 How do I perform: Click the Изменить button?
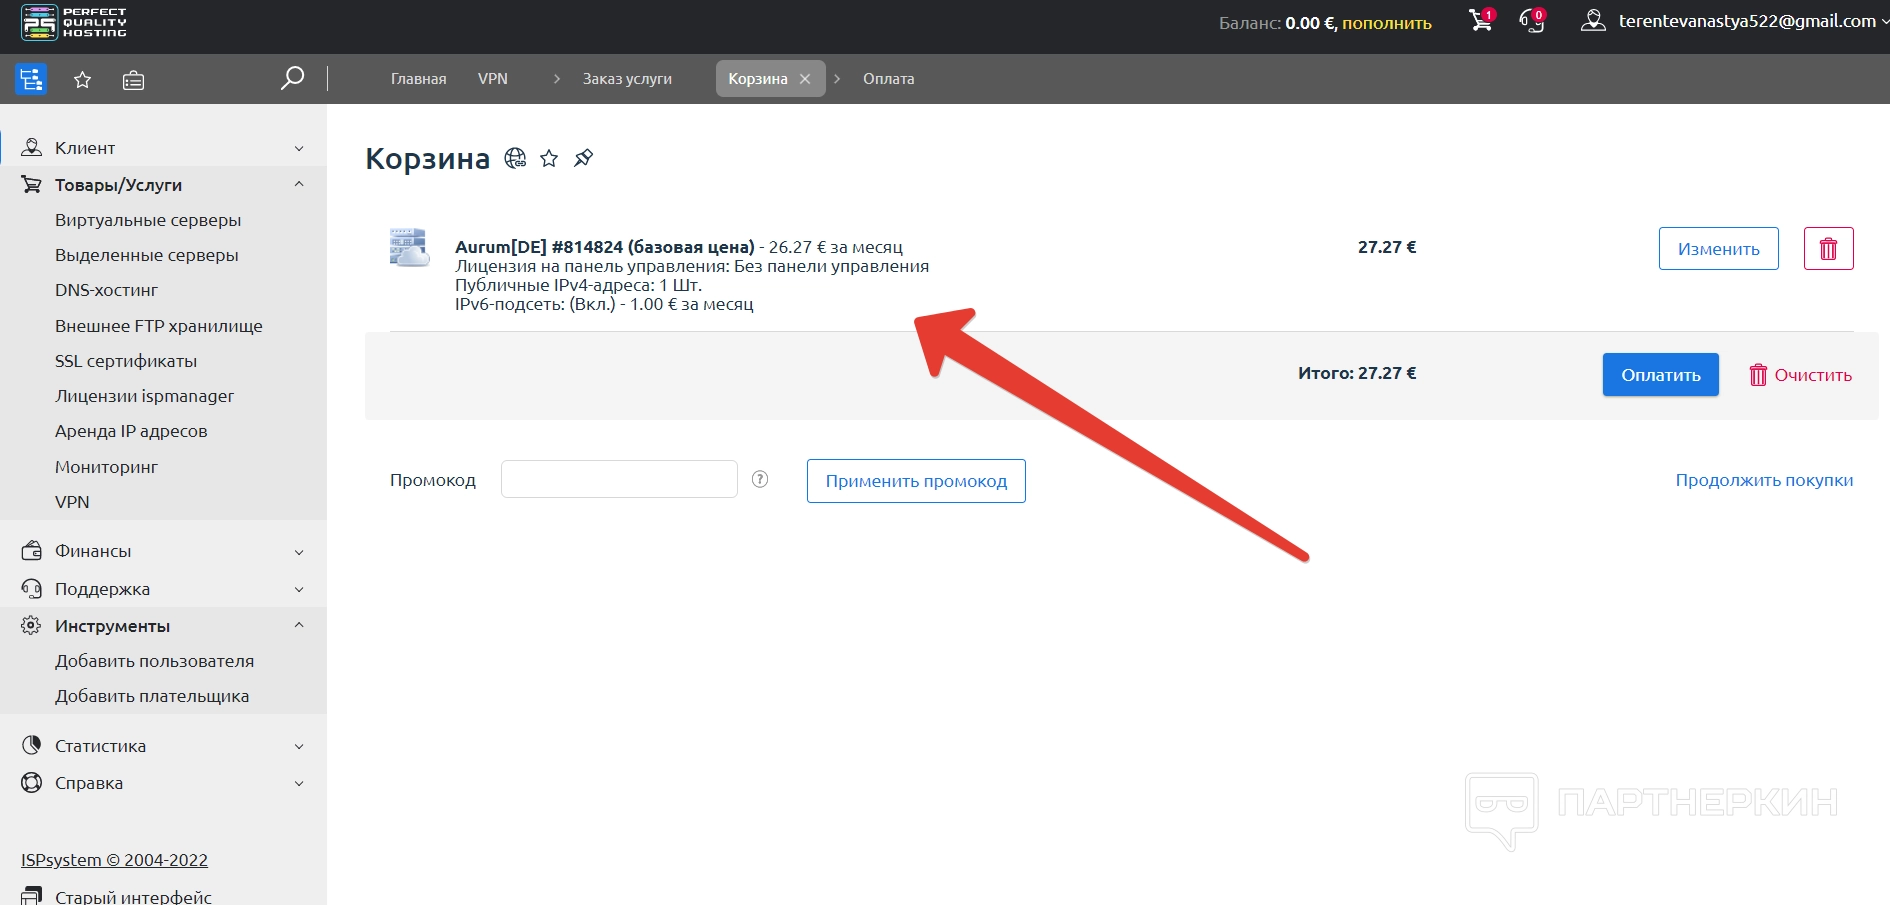click(1719, 249)
